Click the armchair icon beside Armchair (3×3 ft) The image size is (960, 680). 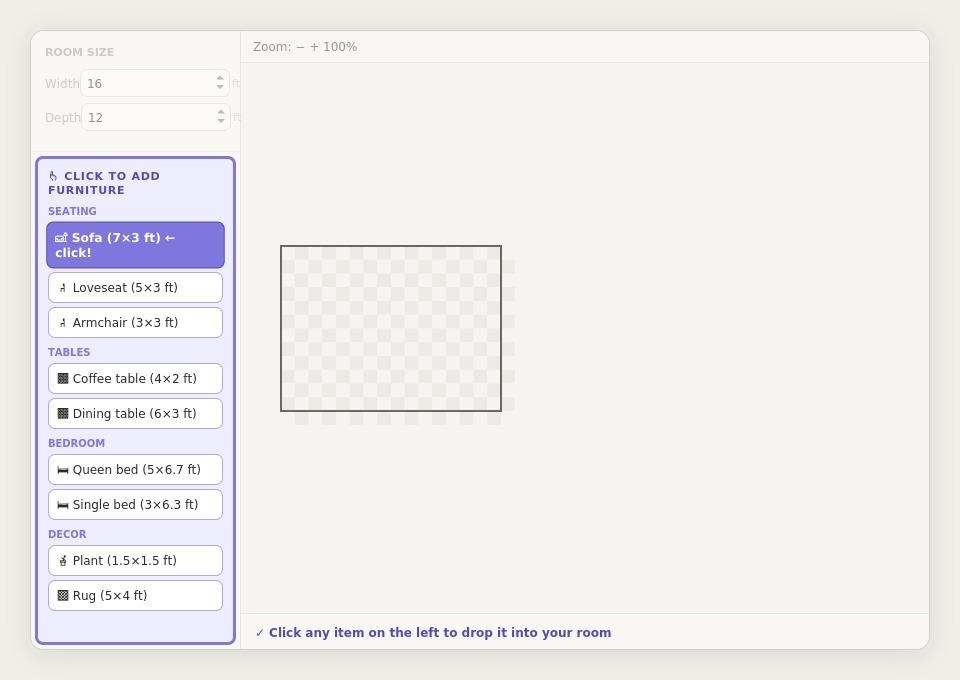[63, 322]
